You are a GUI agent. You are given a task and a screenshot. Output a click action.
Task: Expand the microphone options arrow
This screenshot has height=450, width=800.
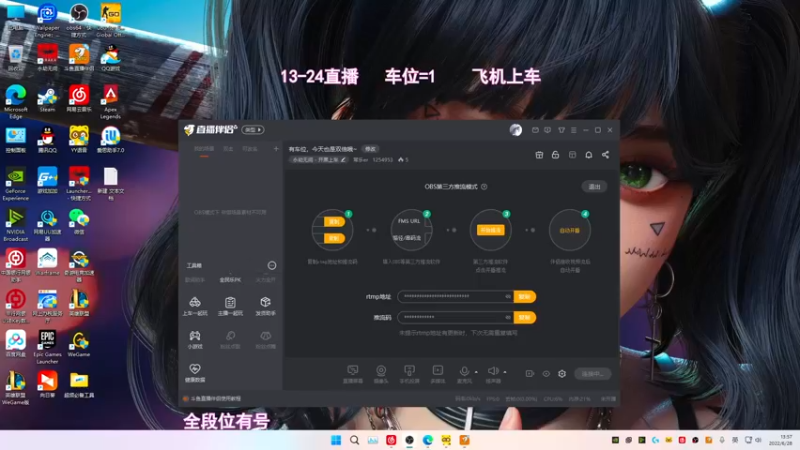(x=476, y=372)
